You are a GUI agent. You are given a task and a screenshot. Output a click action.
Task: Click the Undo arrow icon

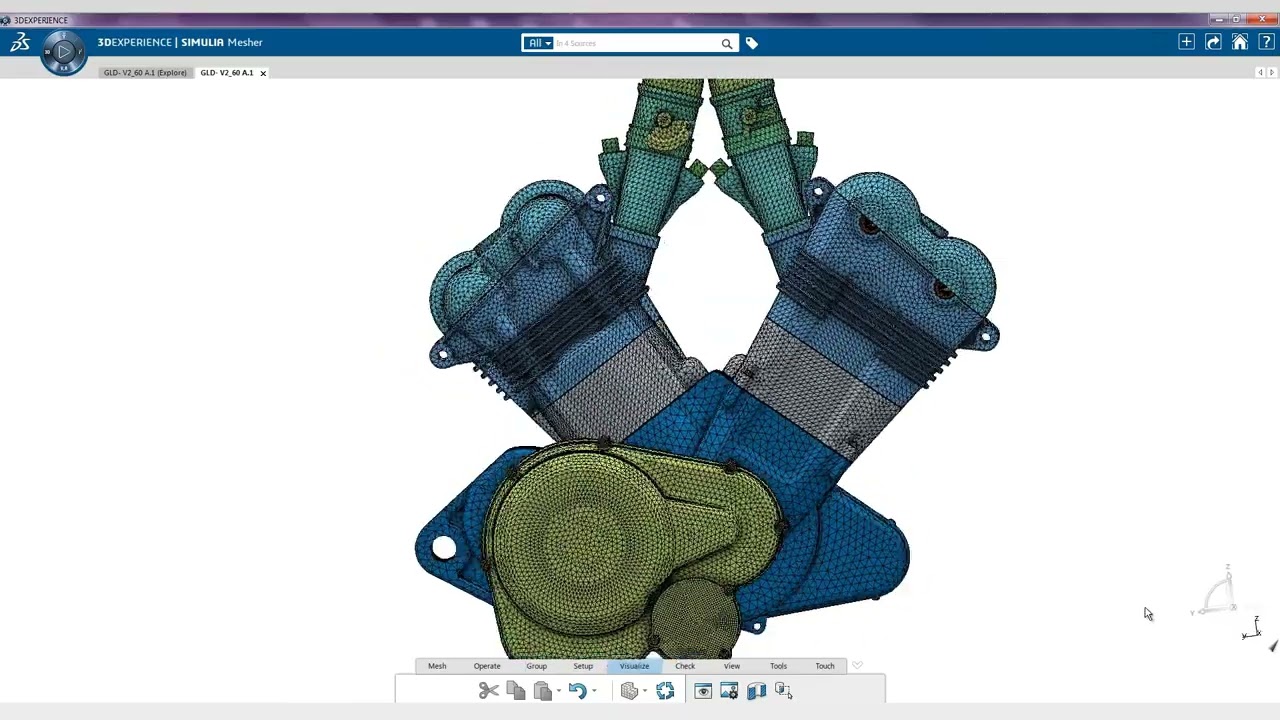[x=577, y=691]
